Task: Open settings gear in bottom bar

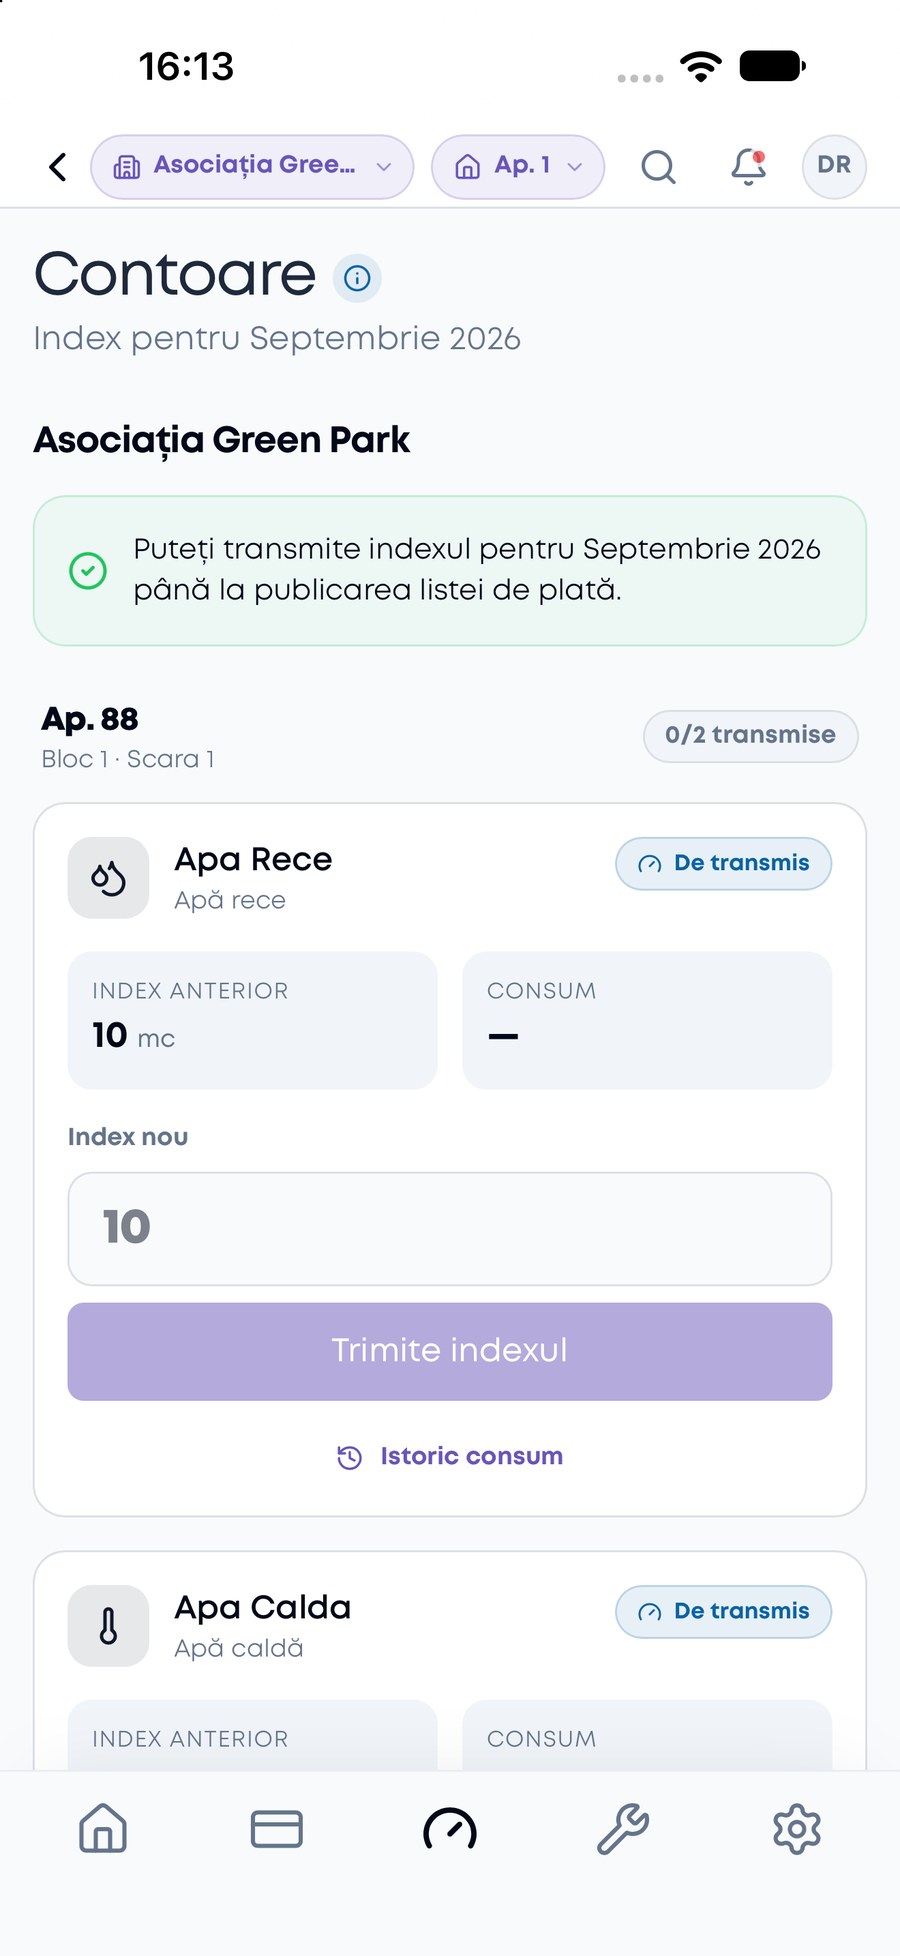Action: (x=797, y=1829)
